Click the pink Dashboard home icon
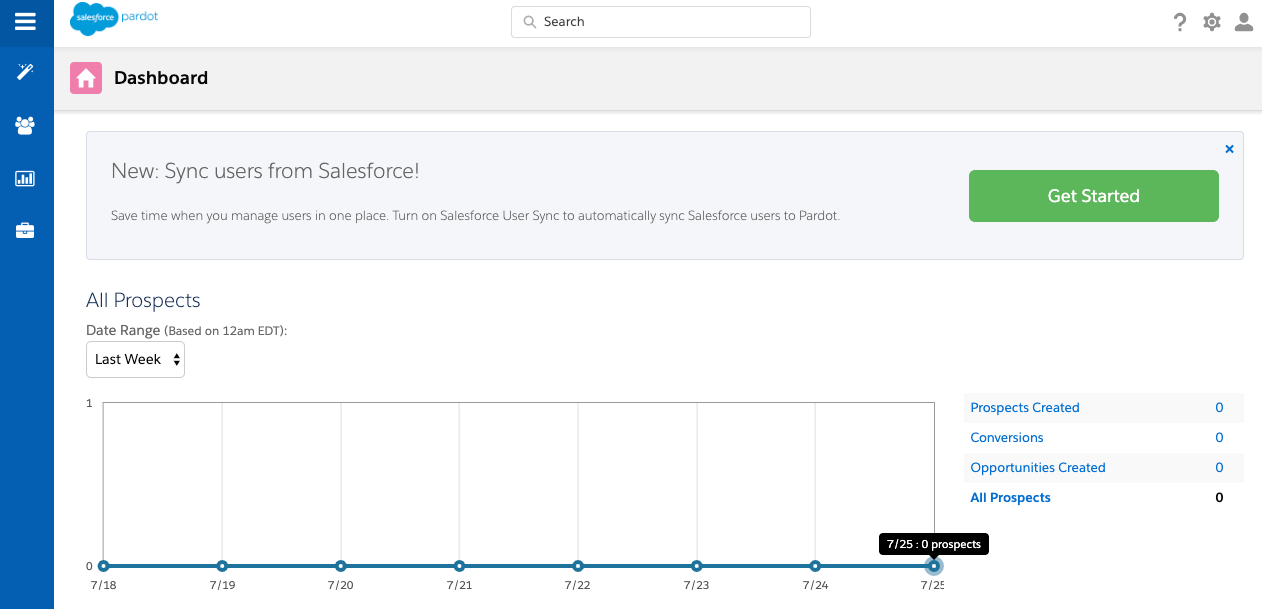The image size is (1262, 609). coord(86,78)
